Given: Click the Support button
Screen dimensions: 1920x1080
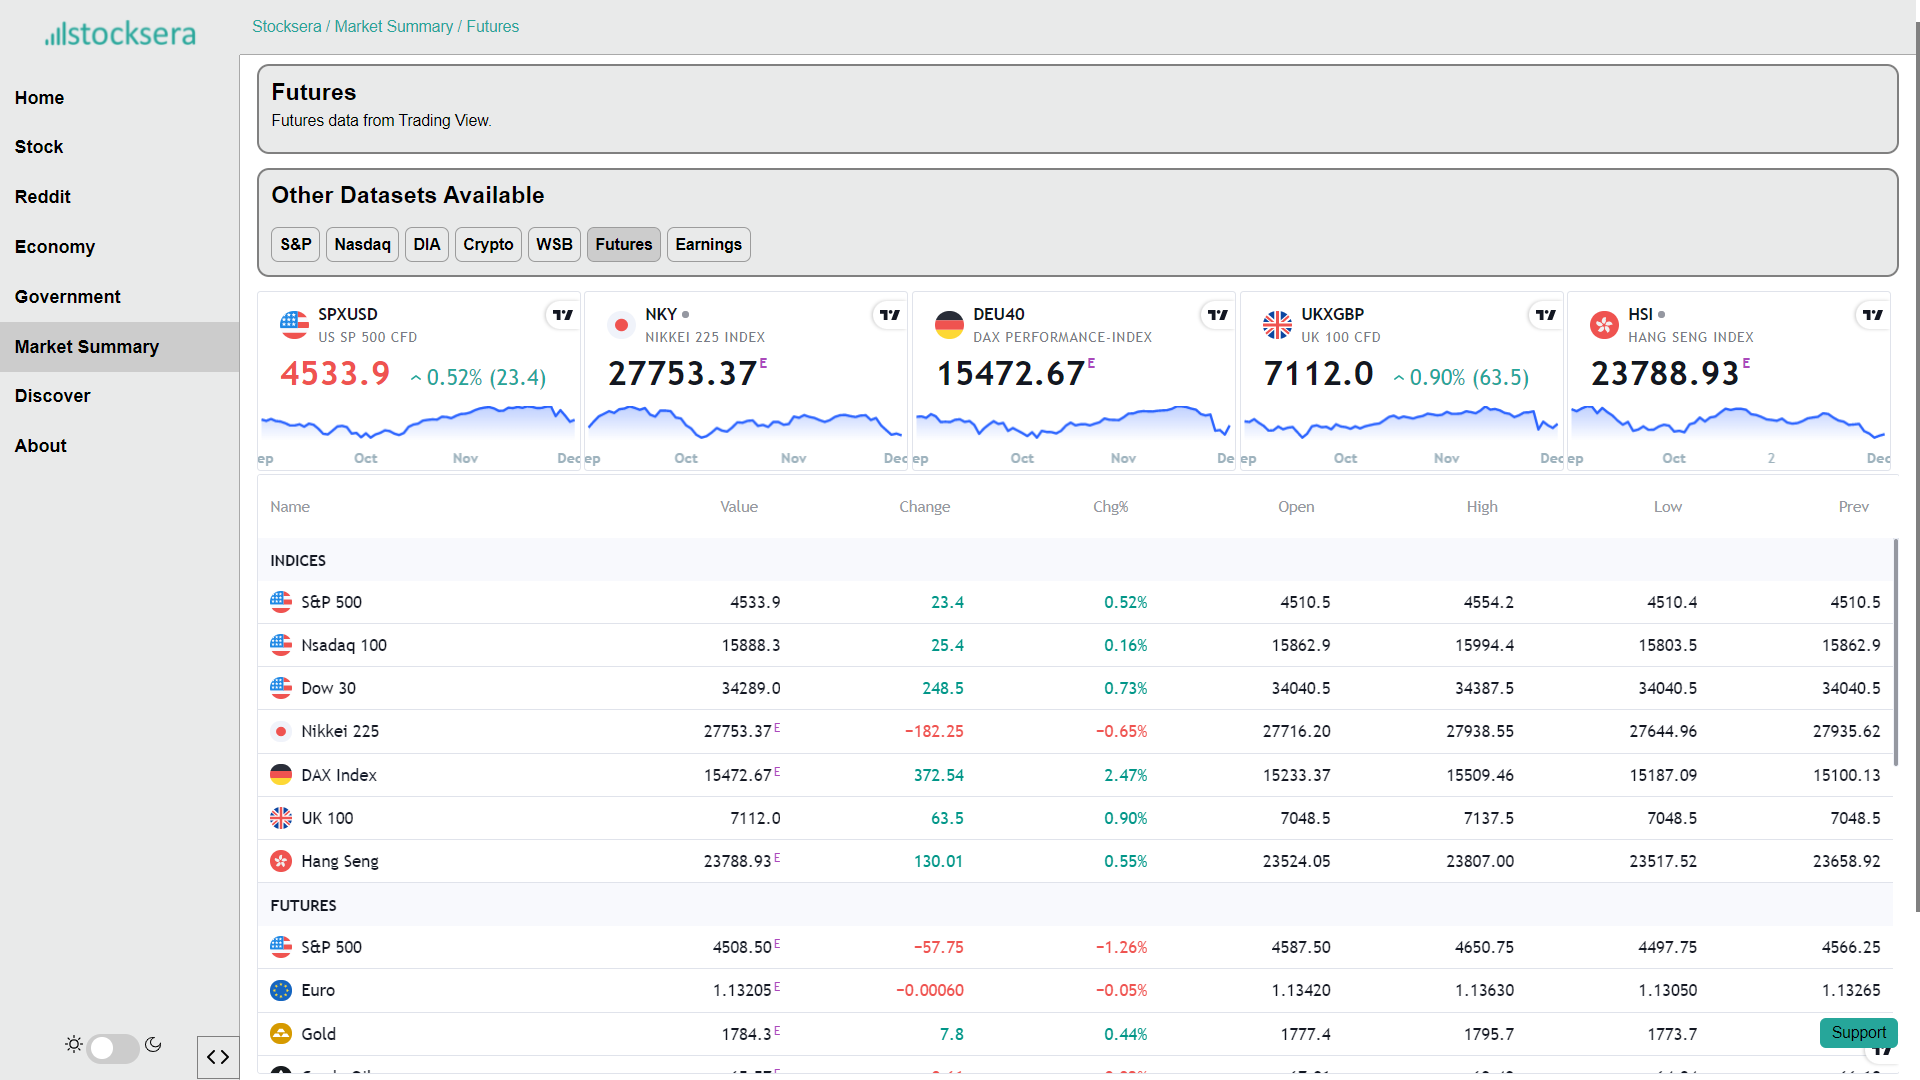Looking at the screenshot, I should 1858,1032.
